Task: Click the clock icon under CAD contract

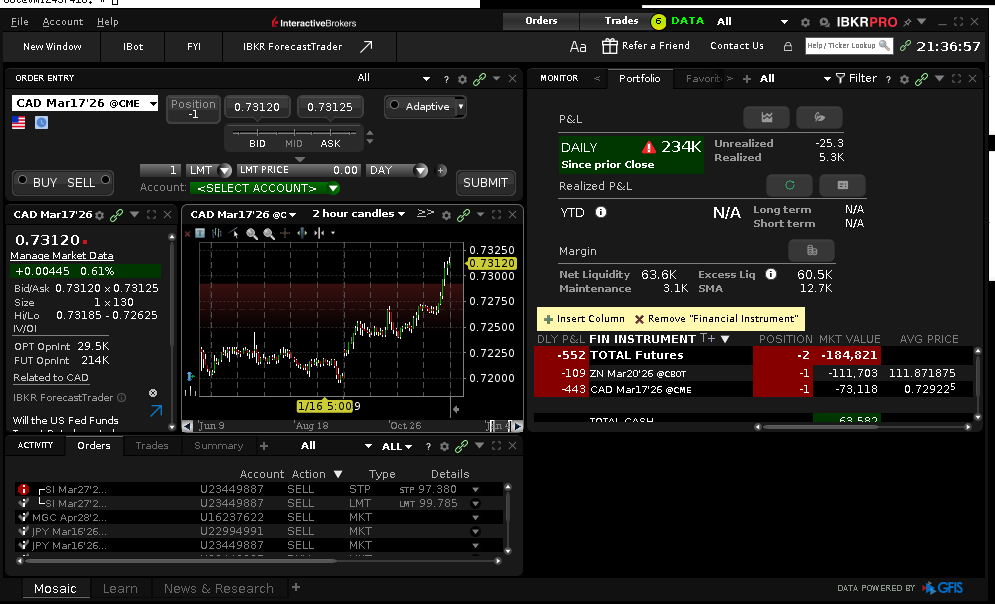Action: pos(41,122)
